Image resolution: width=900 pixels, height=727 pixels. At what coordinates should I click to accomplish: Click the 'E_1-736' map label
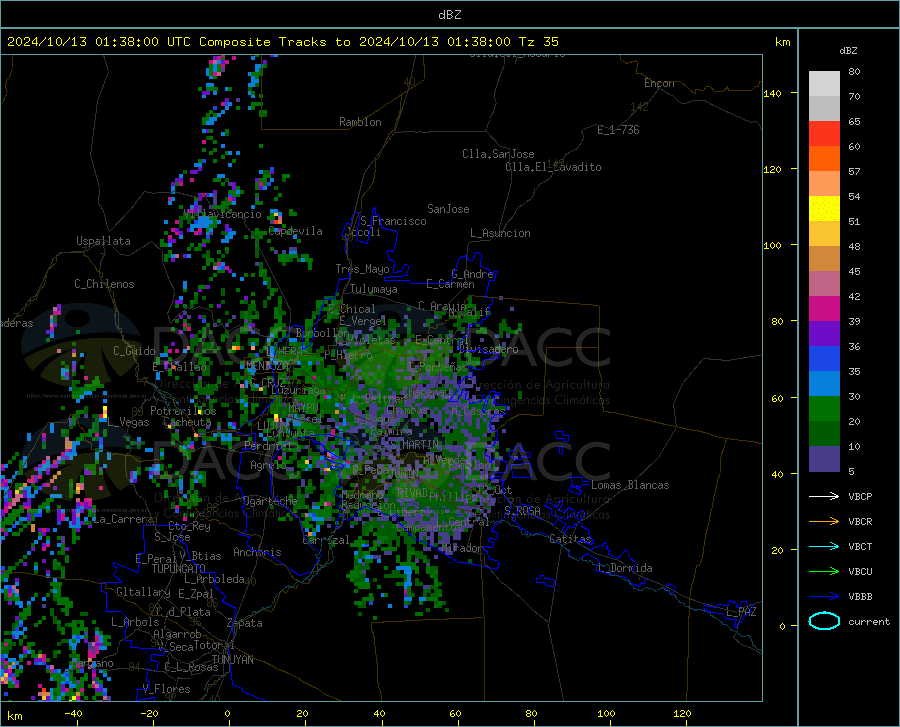pyautogui.click(x=618, y=130)
